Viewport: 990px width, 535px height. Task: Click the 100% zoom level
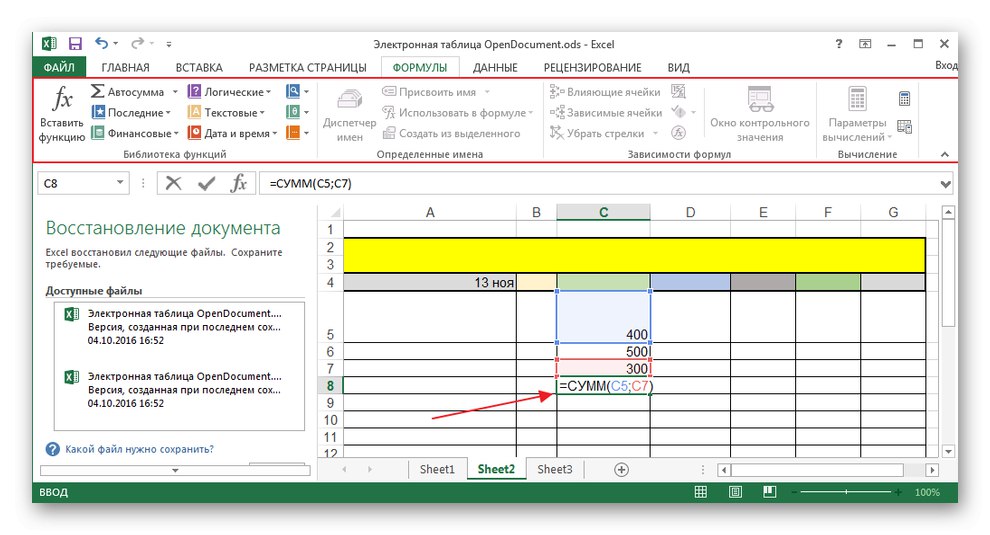(927, 492)
